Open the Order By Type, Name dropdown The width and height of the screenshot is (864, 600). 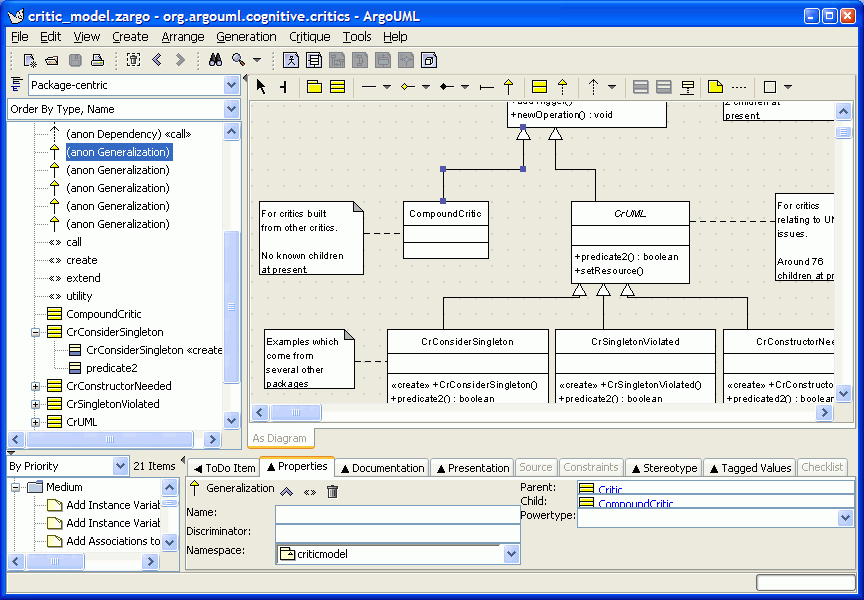pos(231,109)
